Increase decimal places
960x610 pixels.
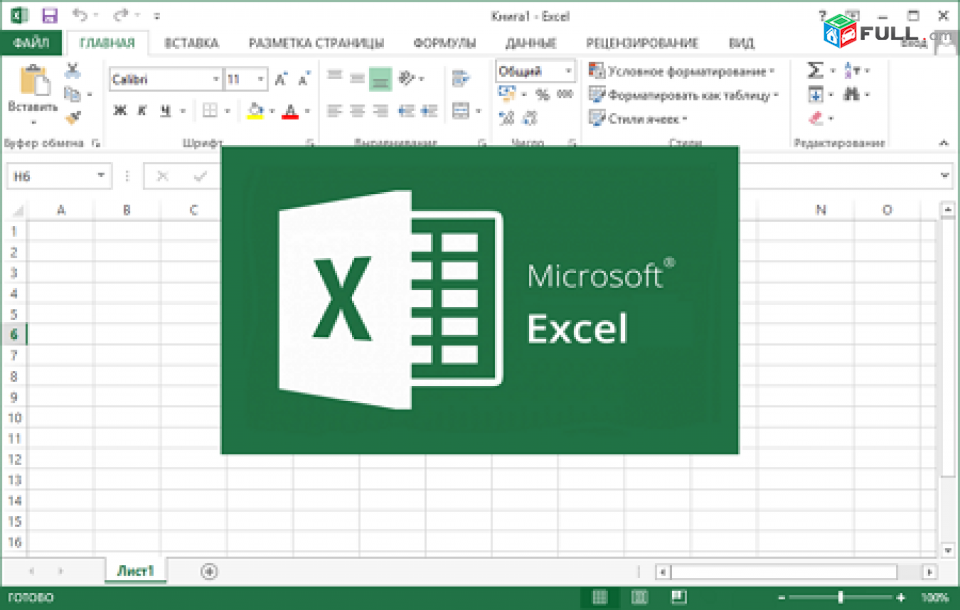[507, 118]
